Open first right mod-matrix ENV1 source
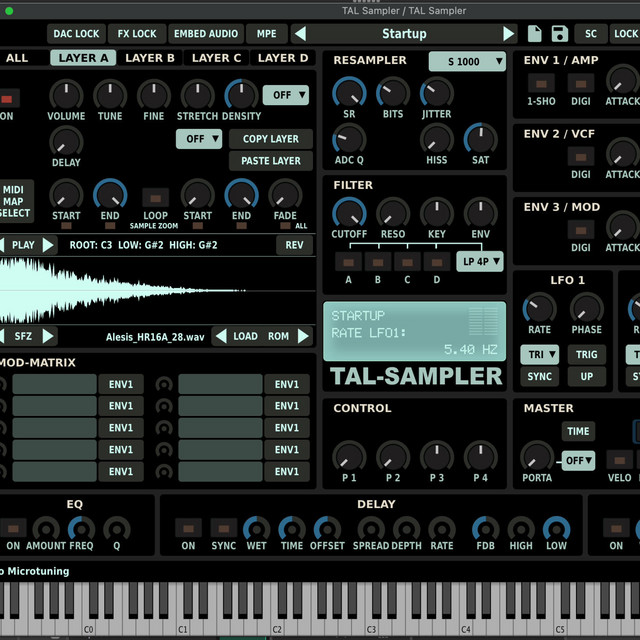The width and height of the screenshot is (640, 640). point(287,384)
